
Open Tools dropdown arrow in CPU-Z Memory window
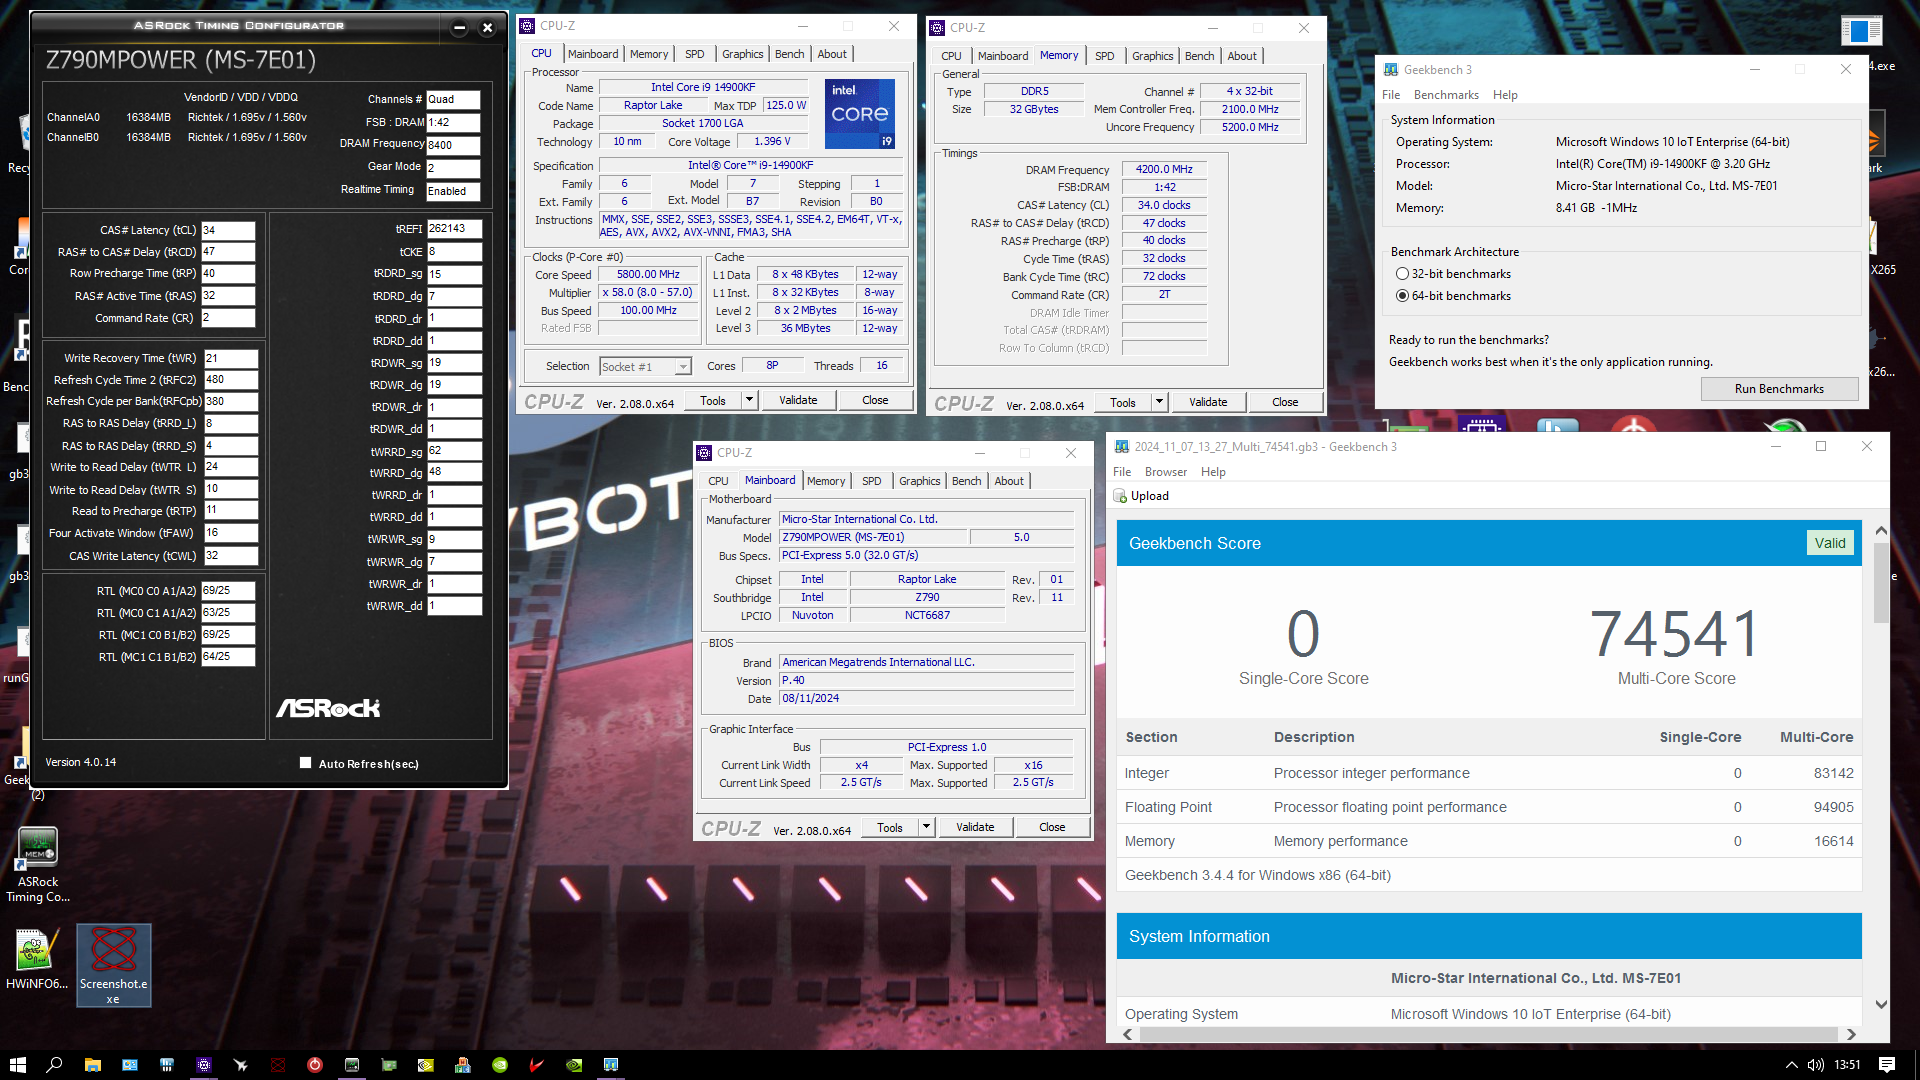click(x=1158, y=402)
